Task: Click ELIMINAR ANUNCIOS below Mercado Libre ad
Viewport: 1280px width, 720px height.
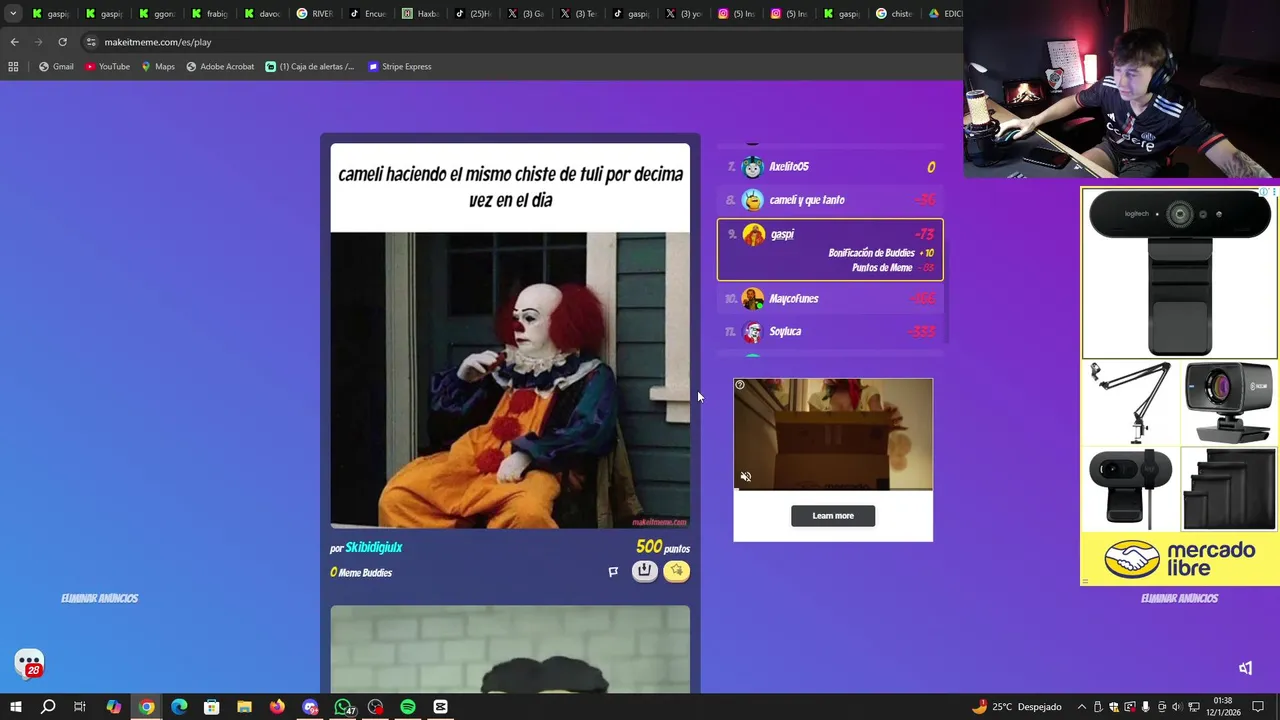Action: tap(1179, 598)
